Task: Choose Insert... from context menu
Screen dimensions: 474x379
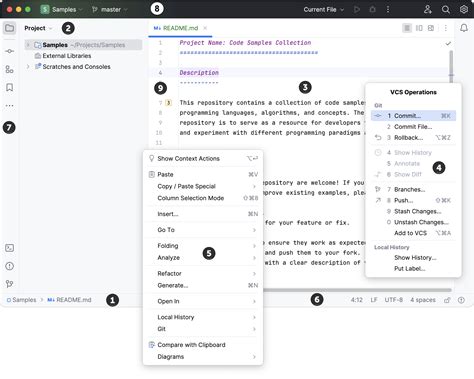Action: [x=203, y=214]
